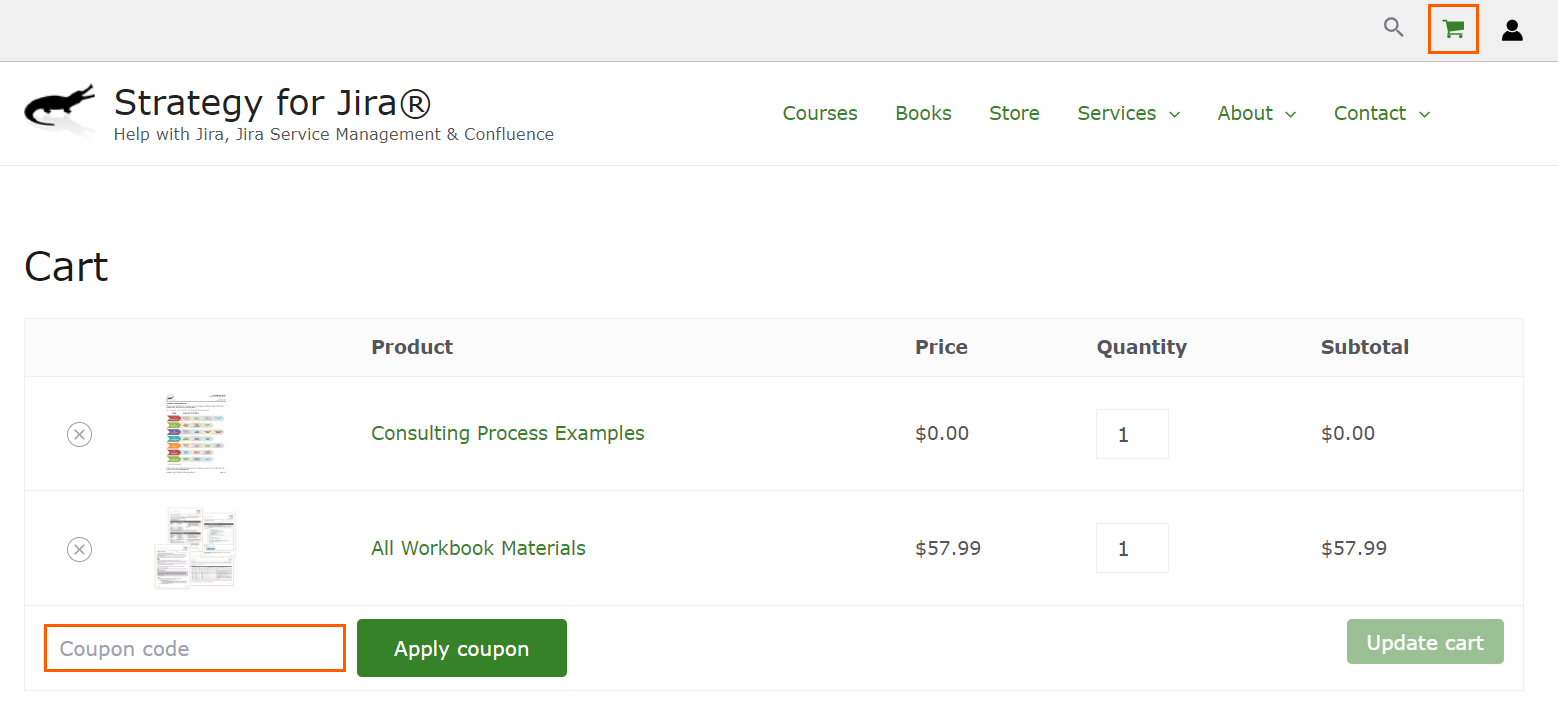Open the All Workbook Materials product link
This screenshot has width=1558, height=701.
click(478, 548)
